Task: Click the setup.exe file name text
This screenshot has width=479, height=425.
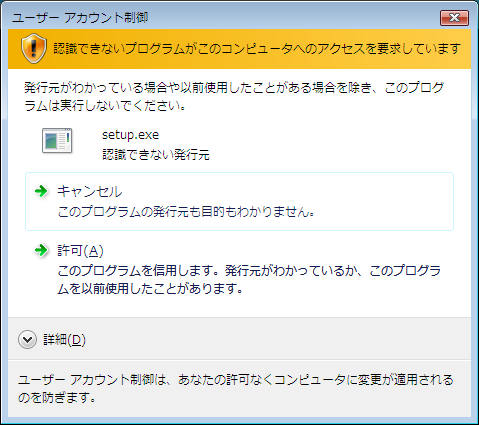Action: 130,135
